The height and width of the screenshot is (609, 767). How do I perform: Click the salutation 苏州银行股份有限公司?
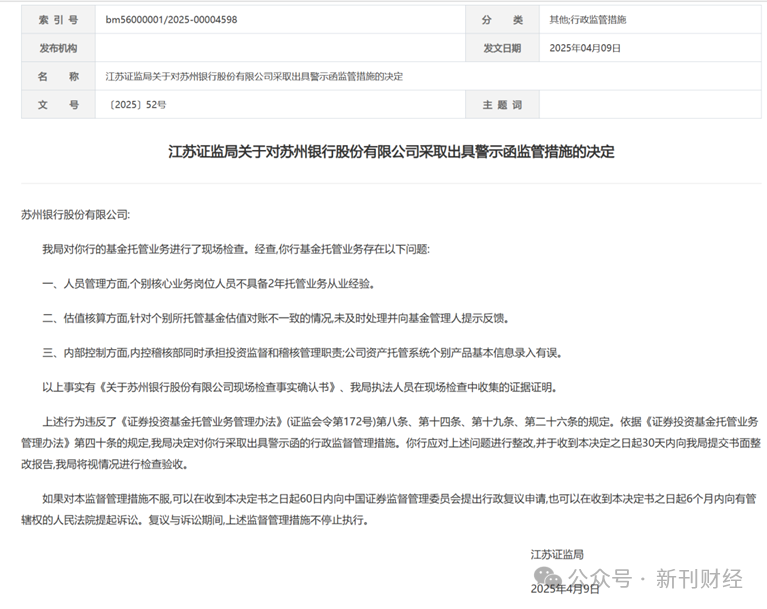[x=75, y=214]
